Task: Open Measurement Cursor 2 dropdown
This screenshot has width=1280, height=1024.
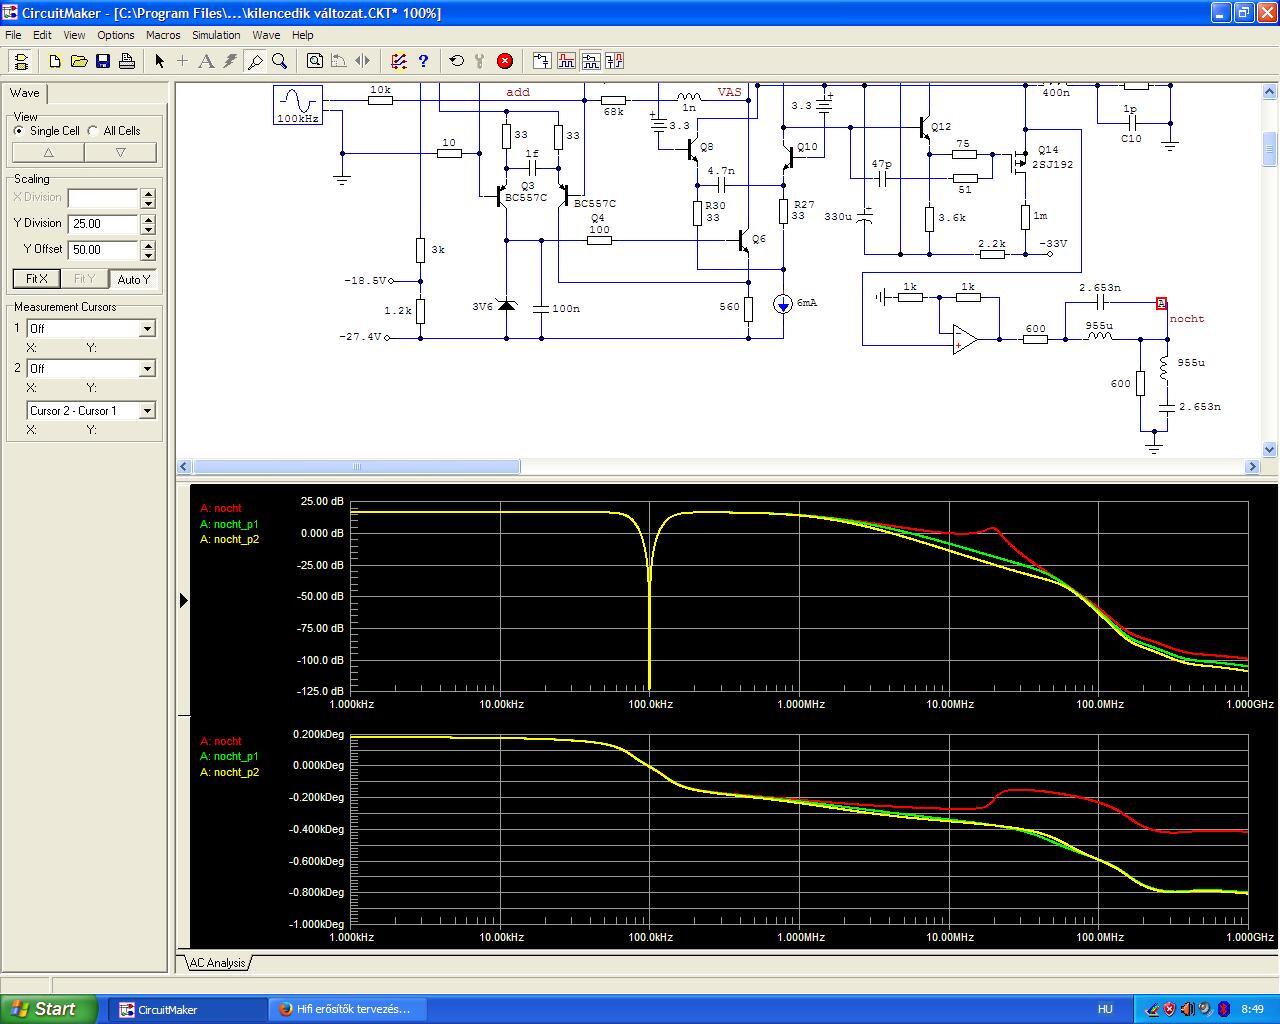Action: point(147,369)
